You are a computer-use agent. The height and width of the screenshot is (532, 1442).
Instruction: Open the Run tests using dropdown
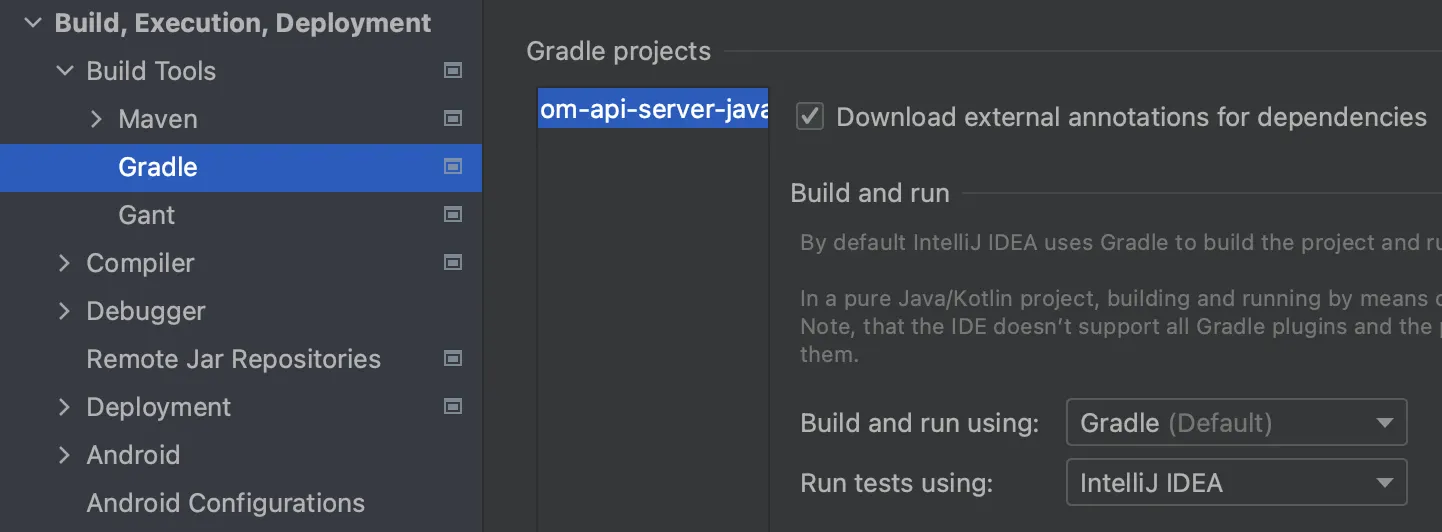click(x=1236, y=484)
